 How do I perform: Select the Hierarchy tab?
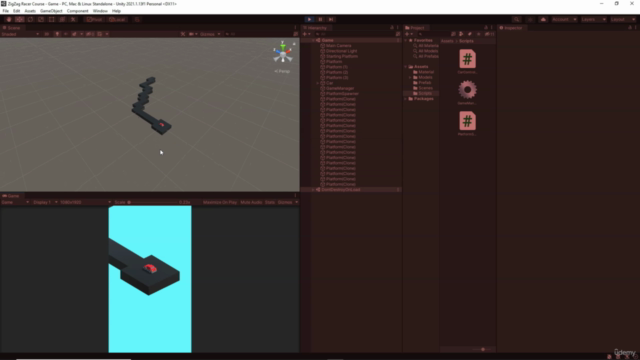315,28
